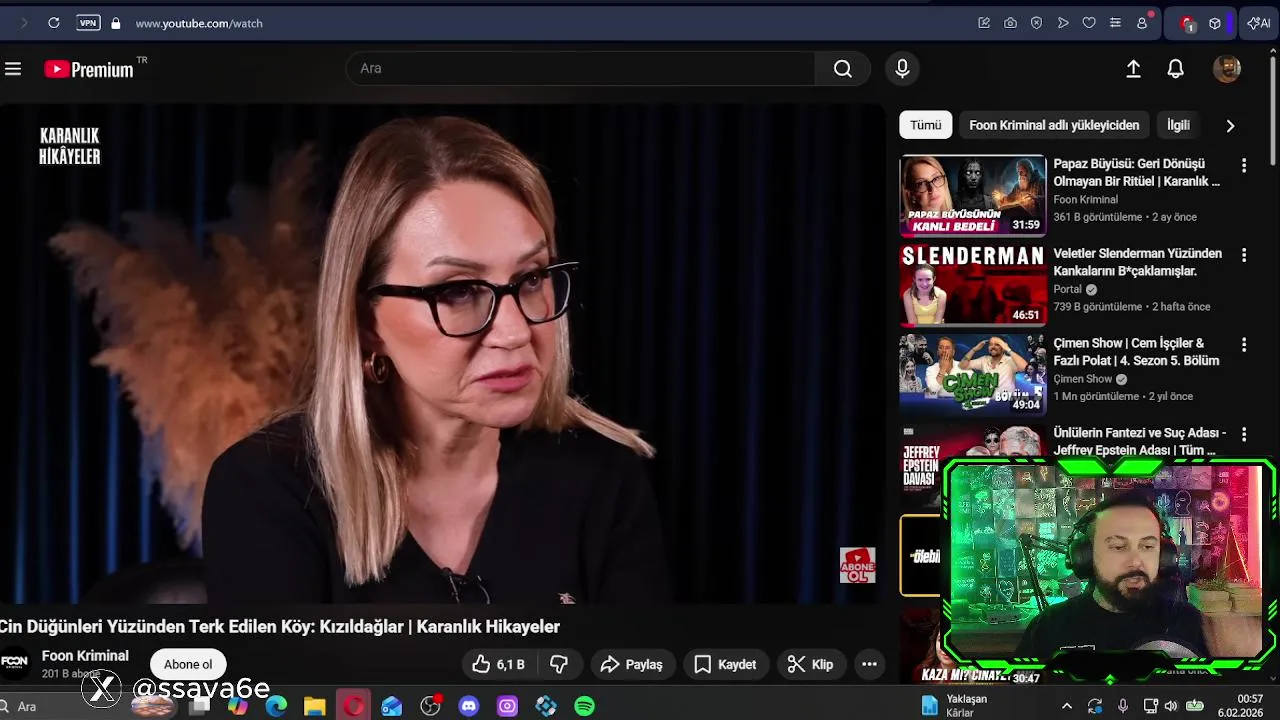Open Outlook from taskbar

click(392, 707)
